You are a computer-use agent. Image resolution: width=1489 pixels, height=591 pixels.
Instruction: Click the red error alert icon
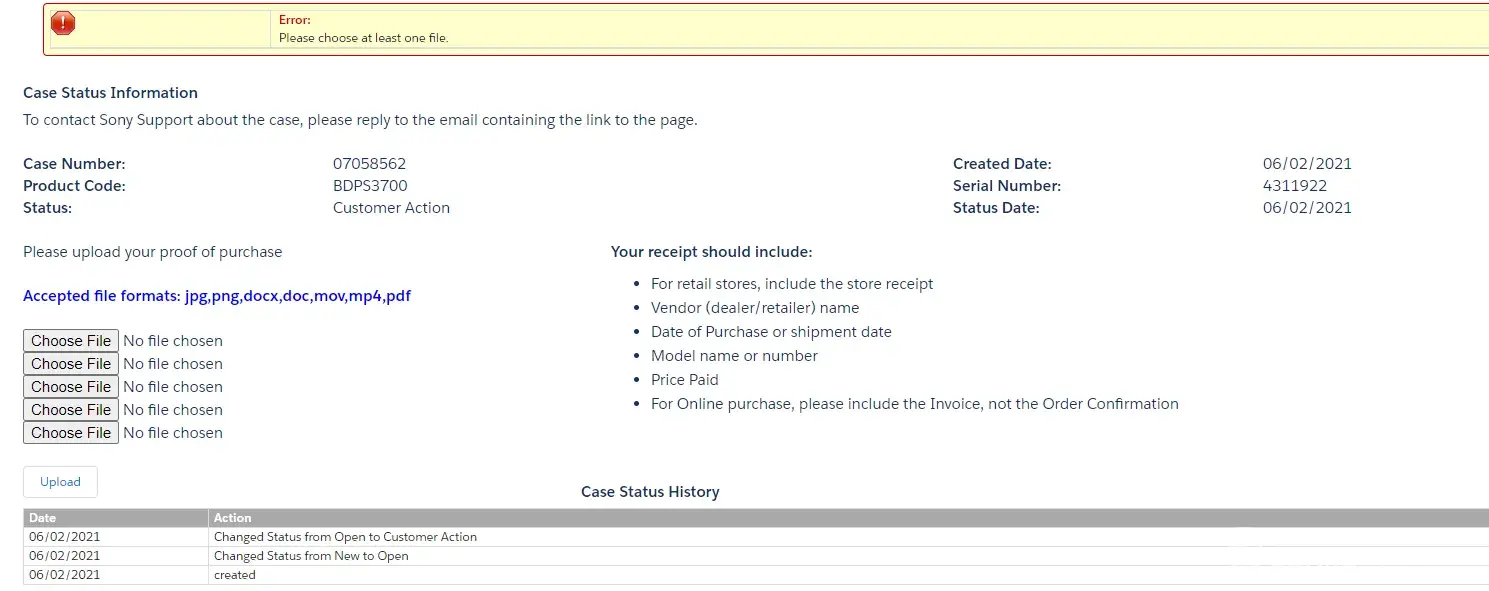pyautogui.click(x=63, y=23)
